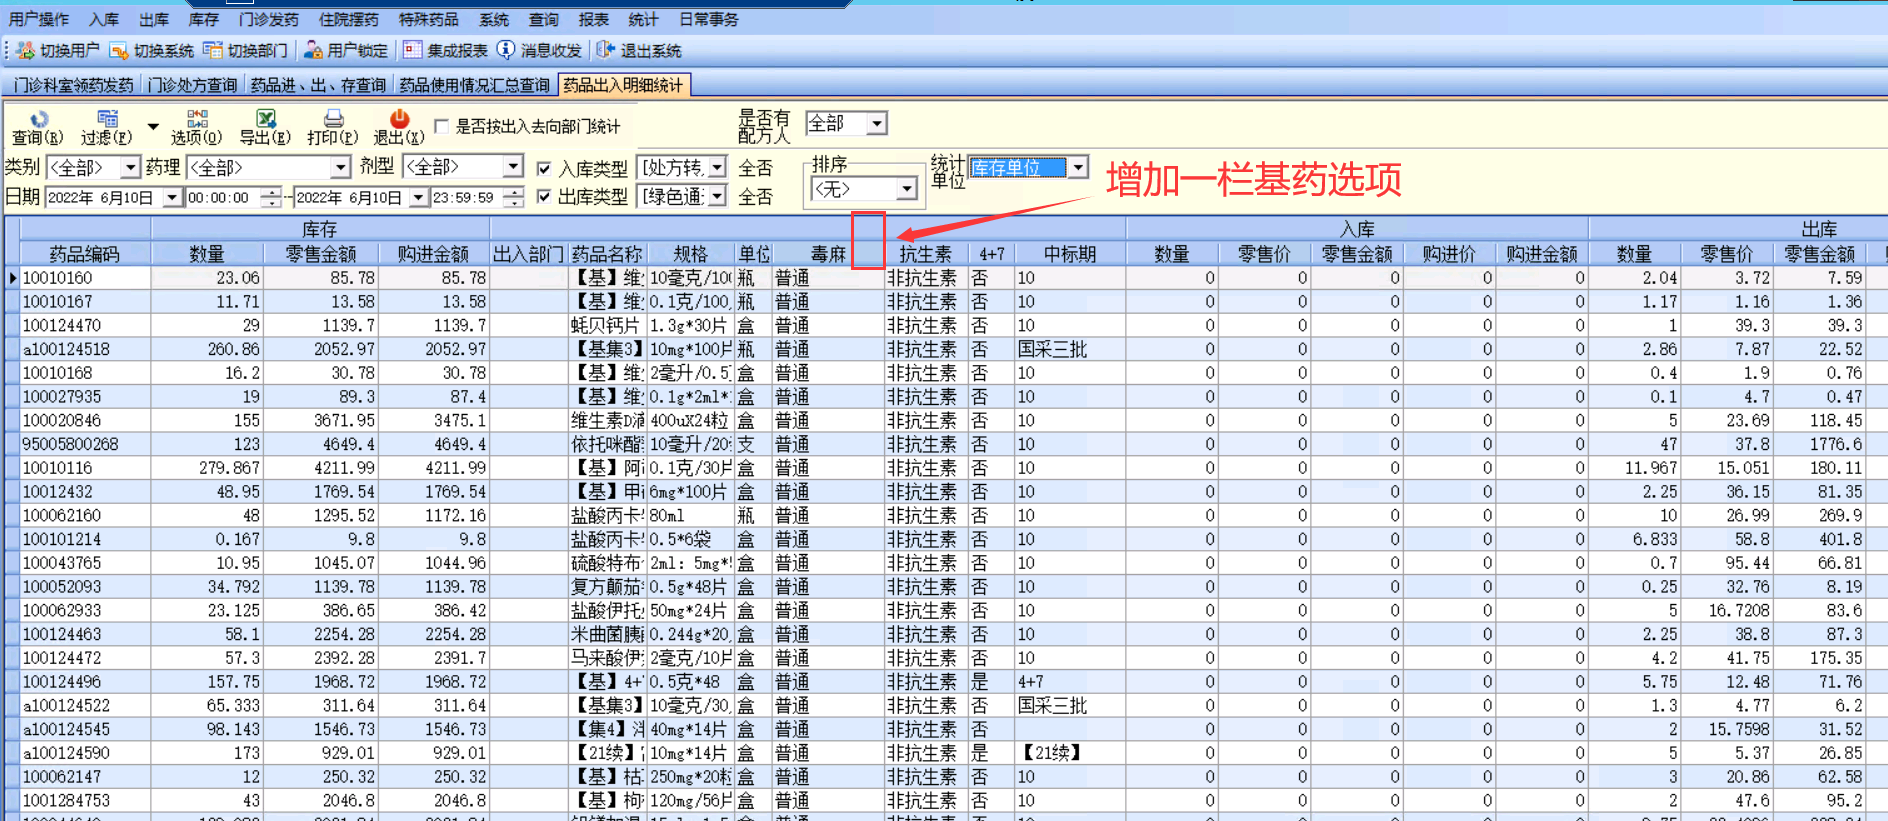Open the 统计单位 dropdown
Screen dimensions: 1888x821
[1078, 167]
